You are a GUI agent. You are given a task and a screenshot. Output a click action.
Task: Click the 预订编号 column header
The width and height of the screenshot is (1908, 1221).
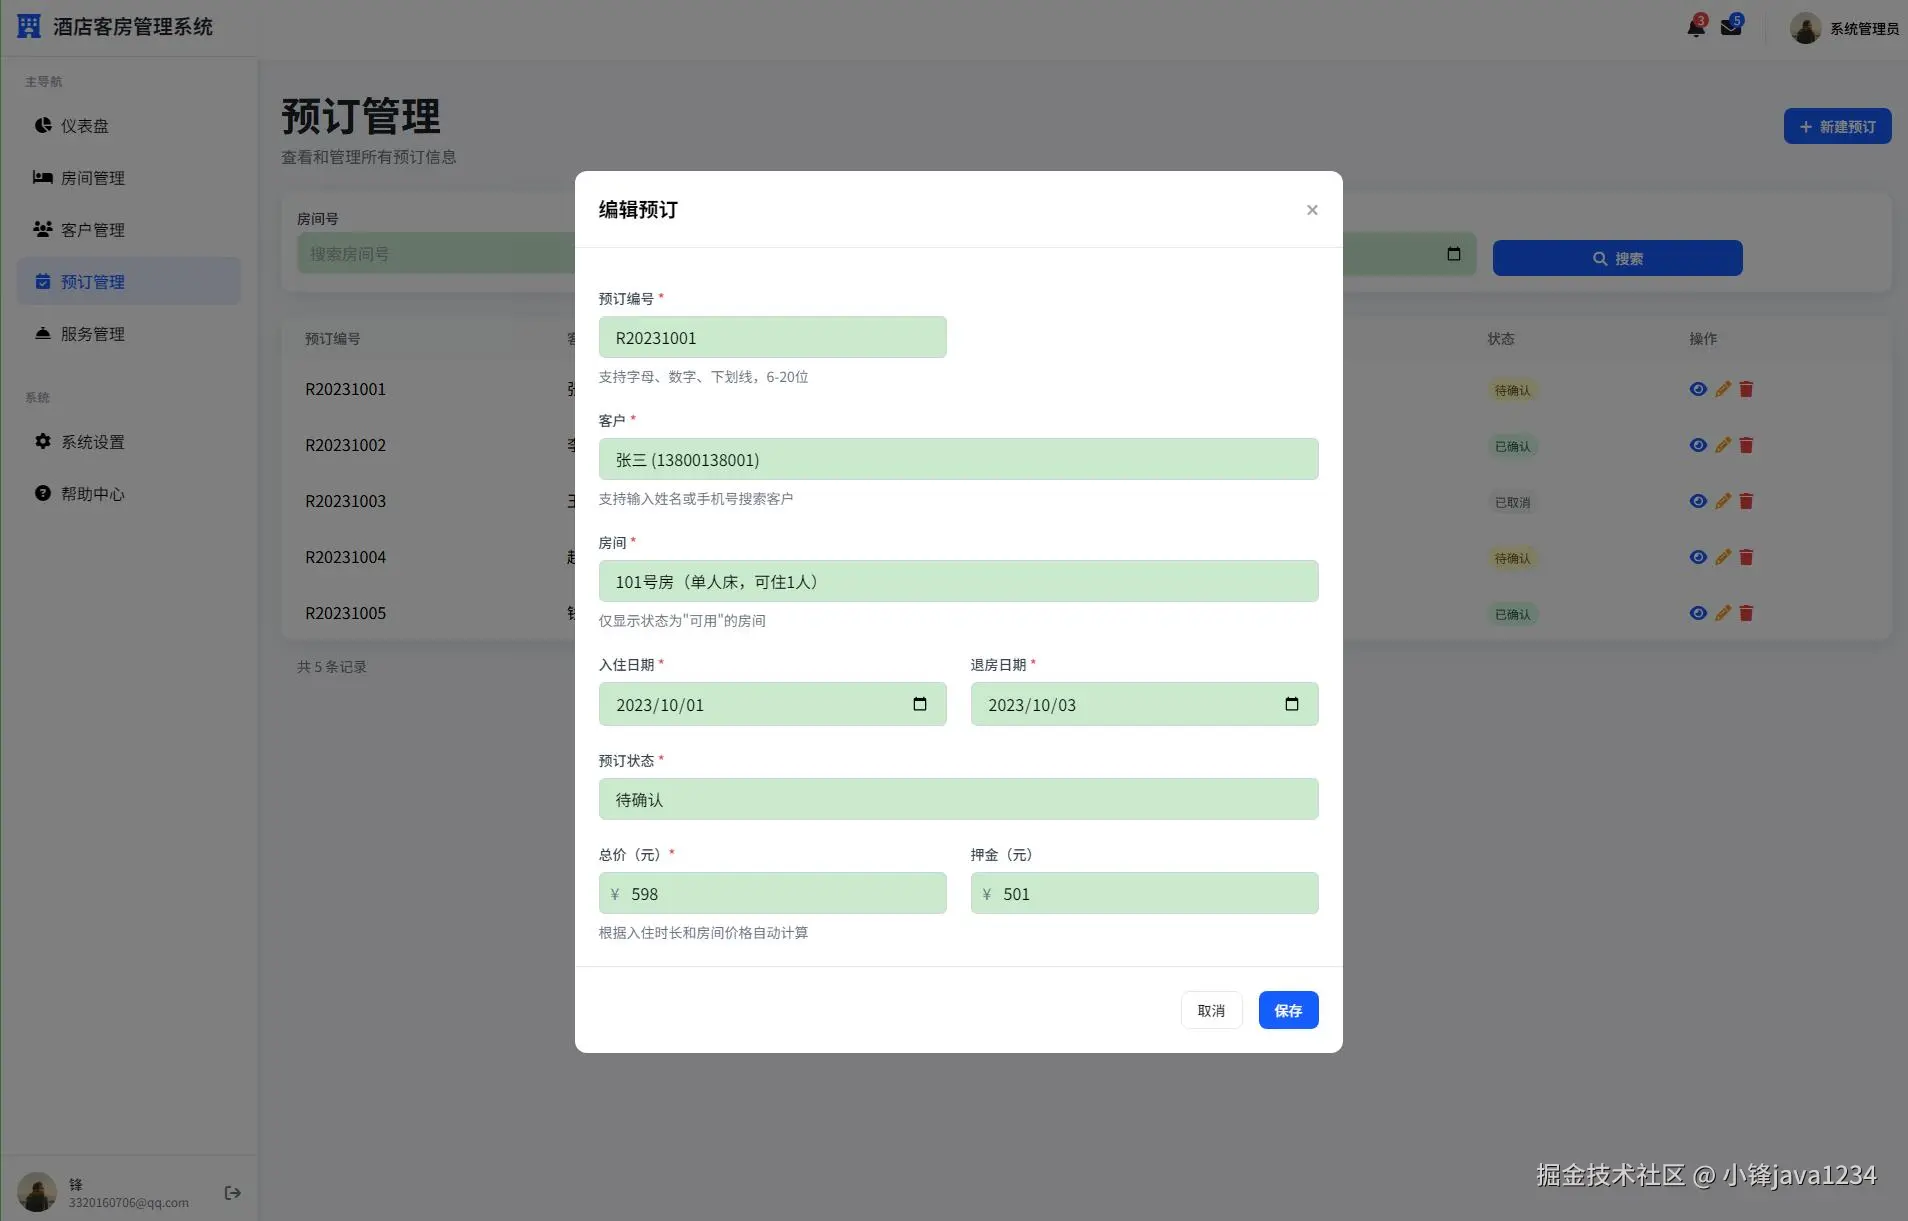coord(332,339)
